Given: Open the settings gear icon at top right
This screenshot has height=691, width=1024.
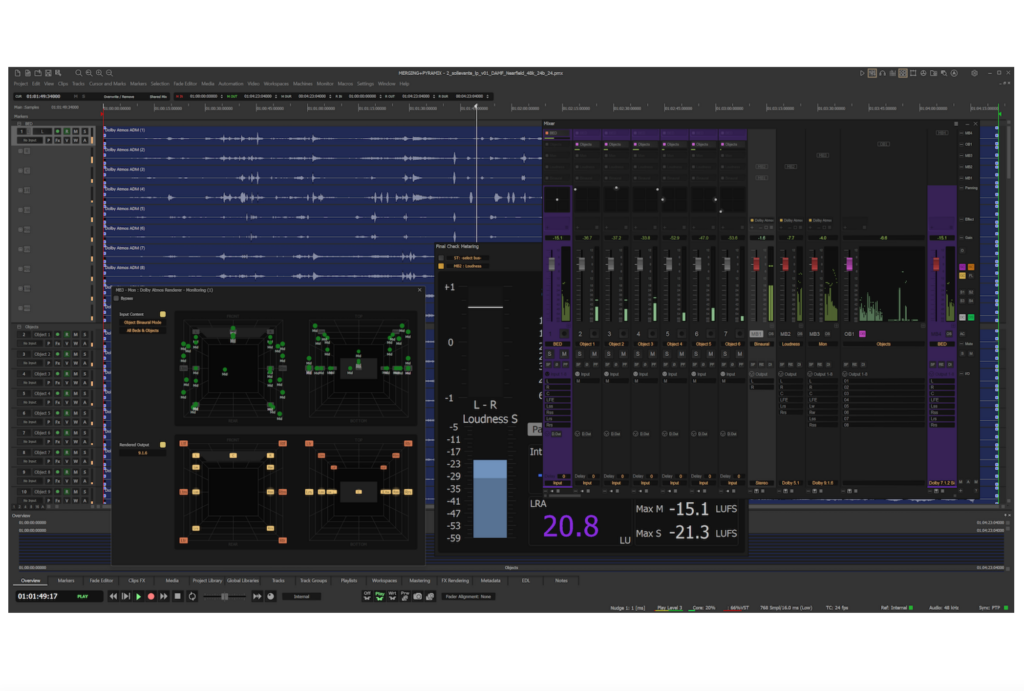Looking at the screenshot, I should click(975, 73).
